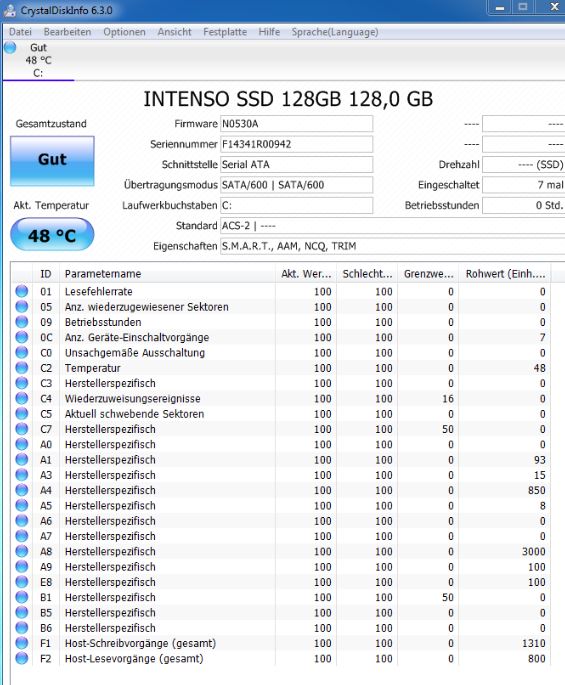
Task: Click status orb for Wiederzuweisungsereignisse row
Action: [21, 398]
